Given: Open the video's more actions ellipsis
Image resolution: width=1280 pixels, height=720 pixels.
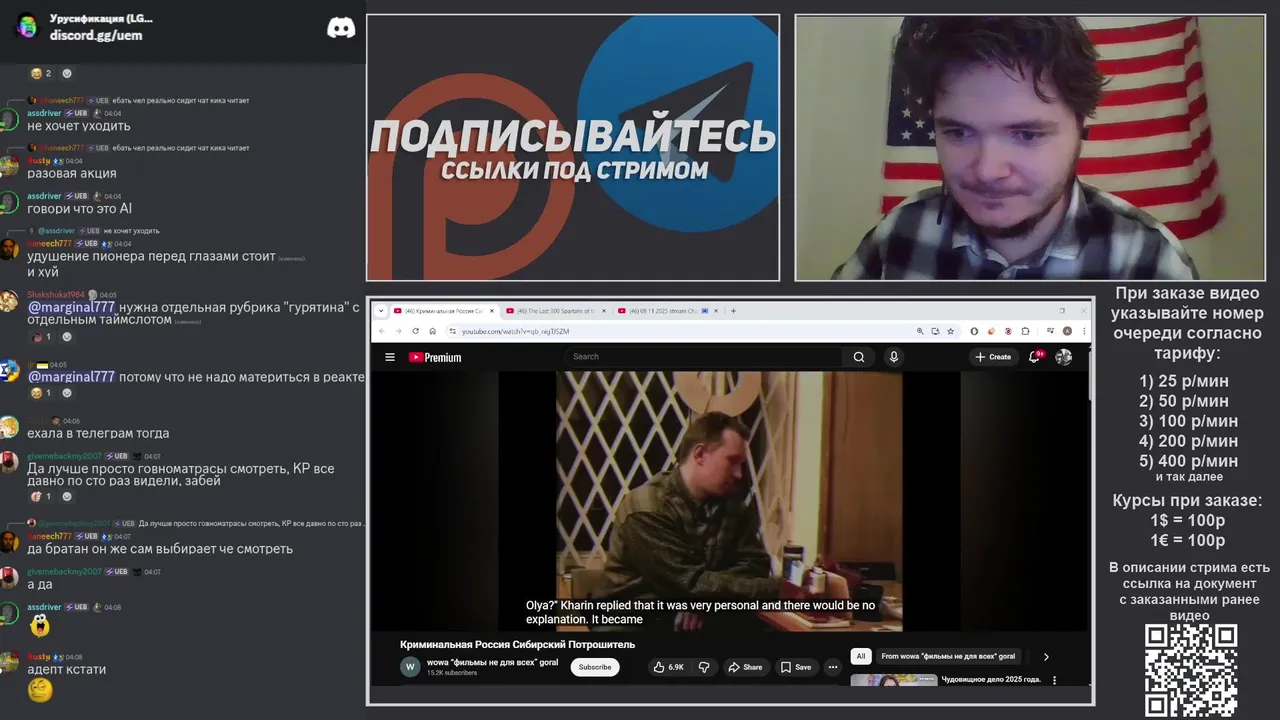Looking at the screenshot, I should coord(832,667).
